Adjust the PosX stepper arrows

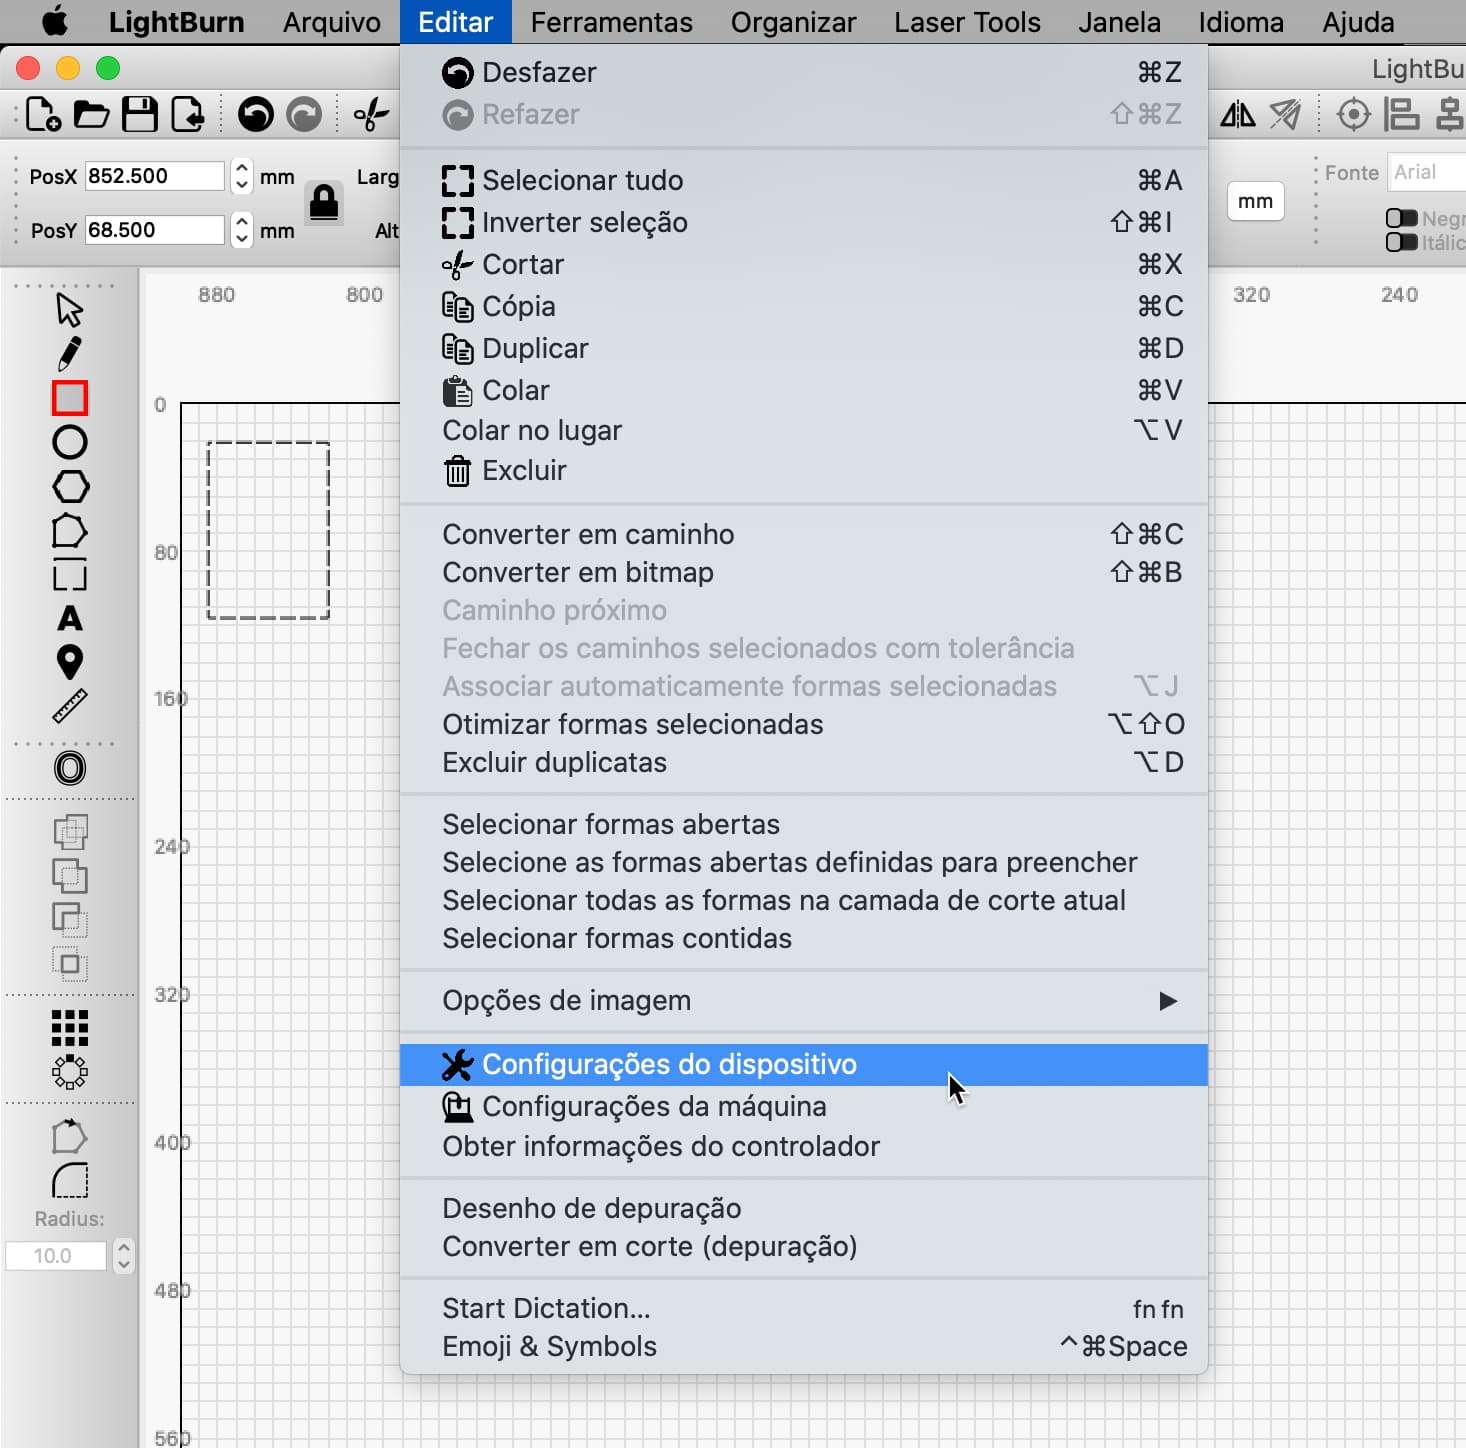[x=241, y=176]
